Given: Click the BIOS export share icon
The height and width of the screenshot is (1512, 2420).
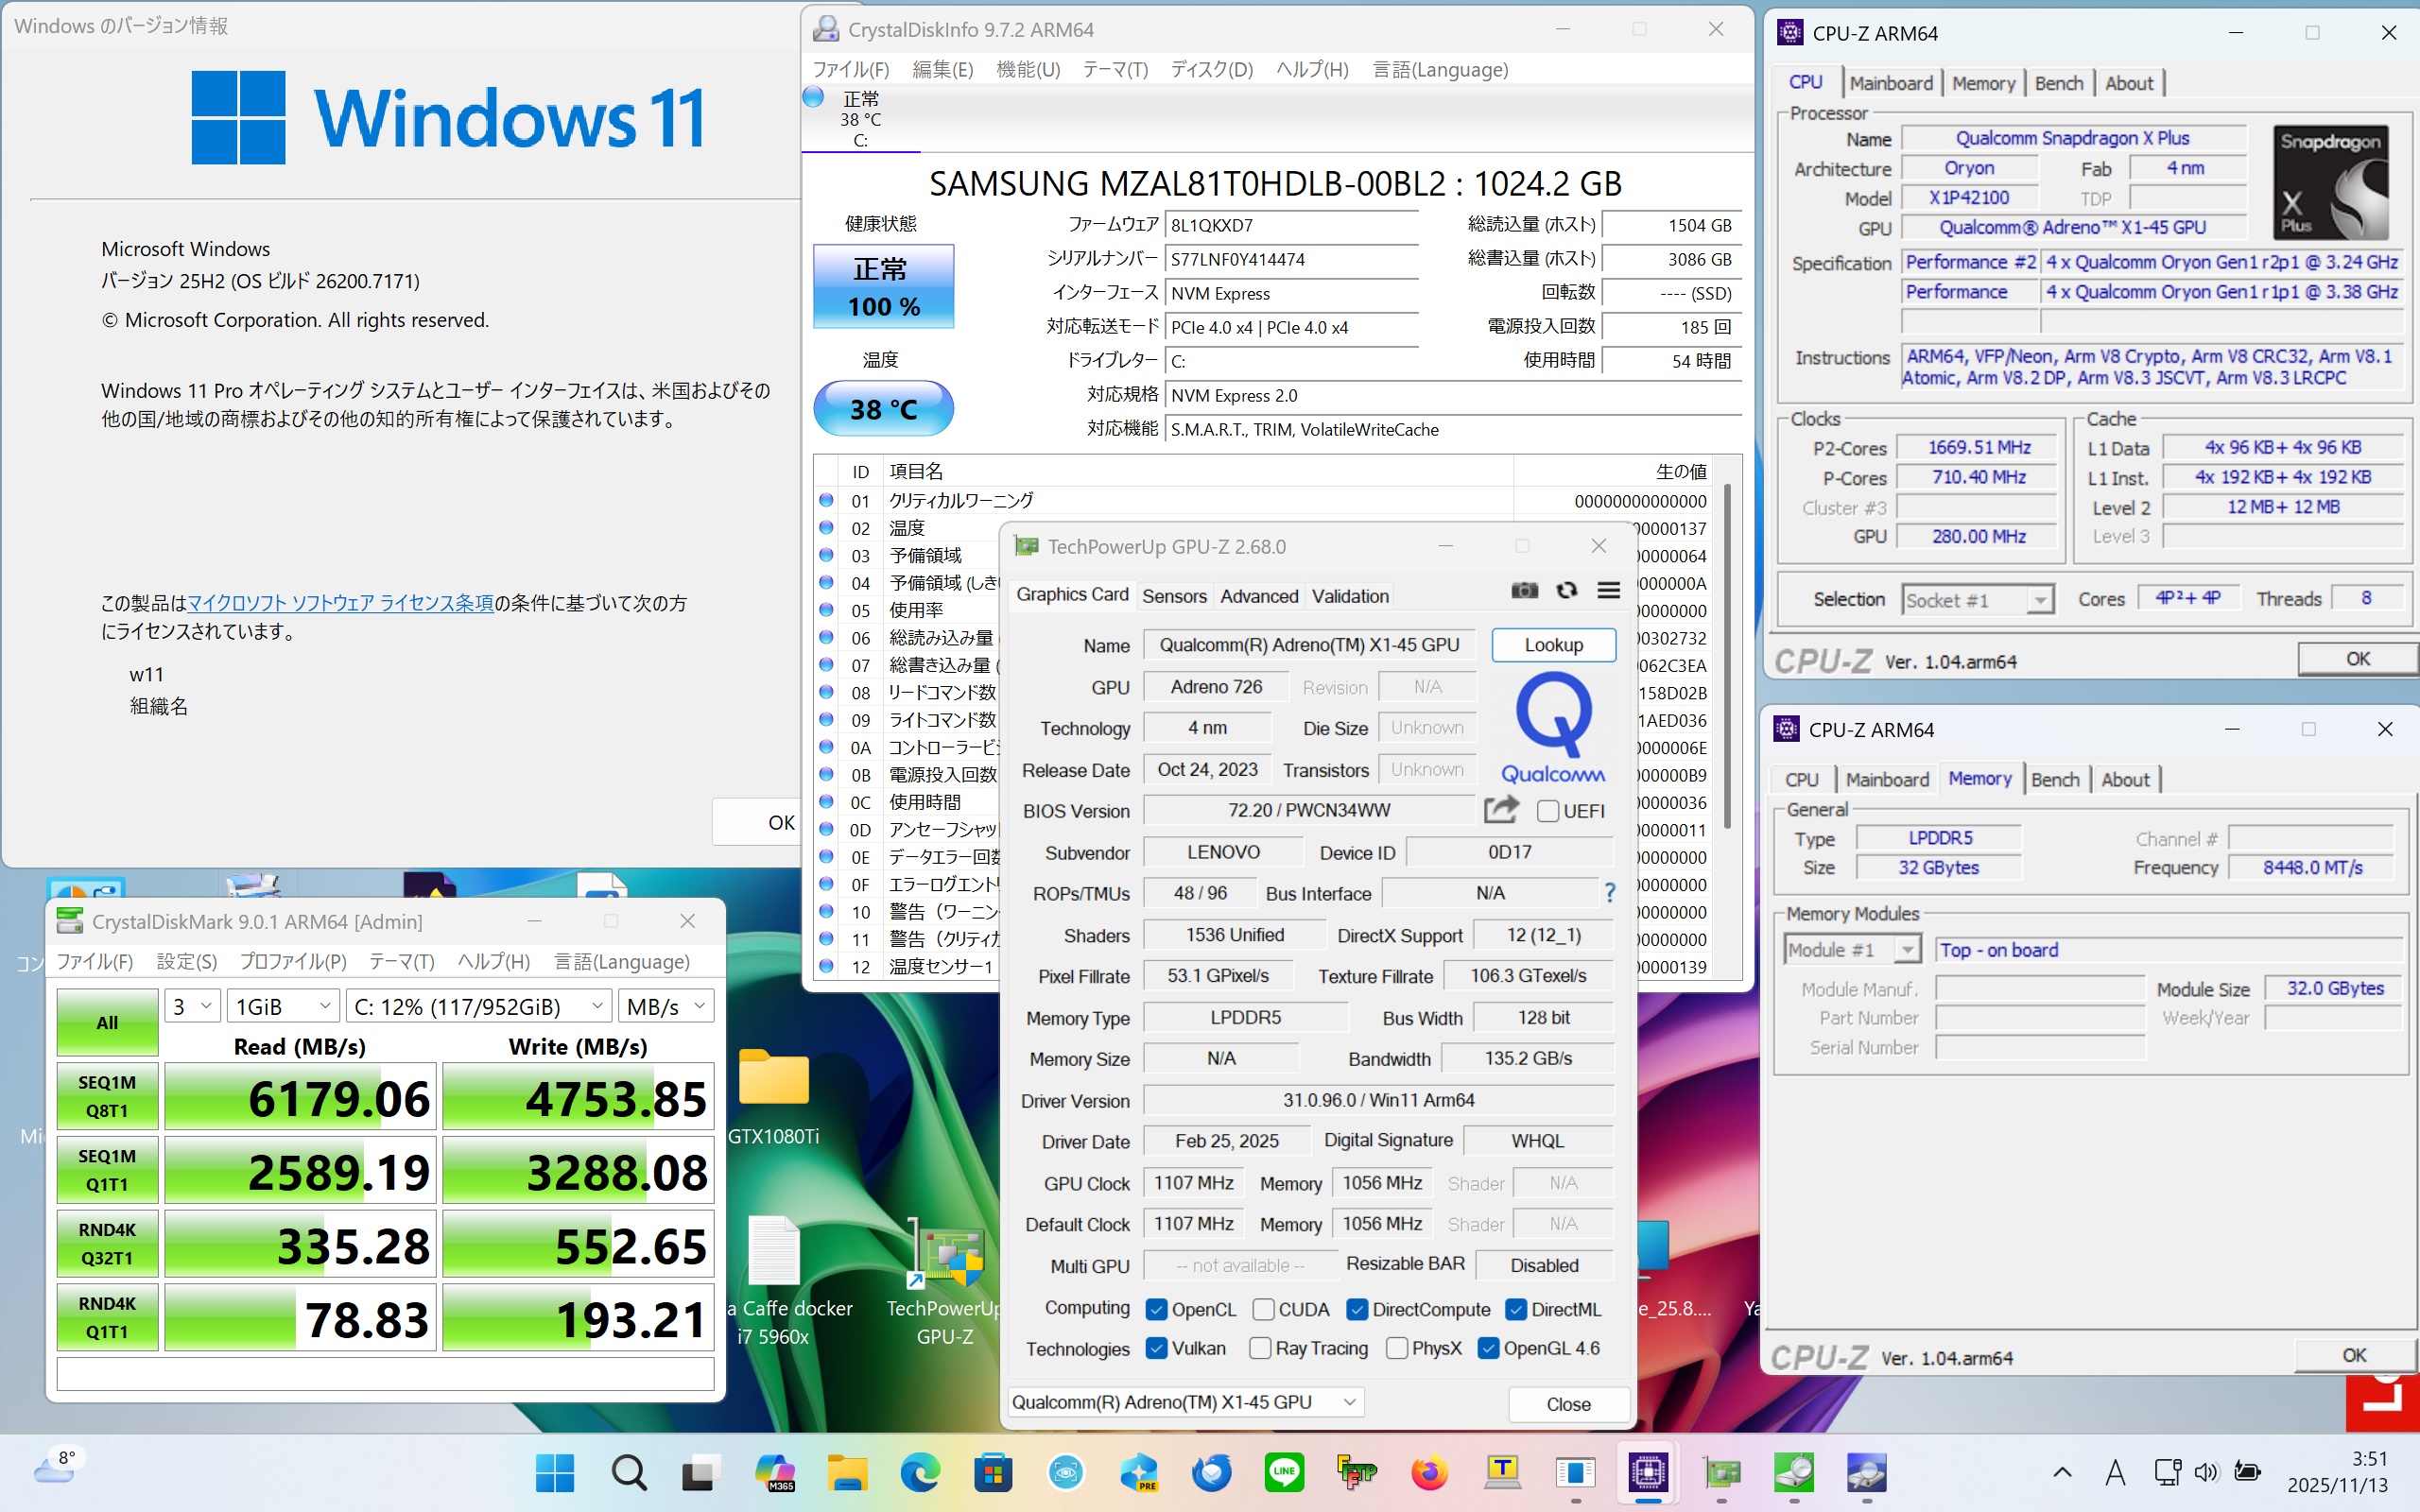Looking at the screenshot, I should 1500,810.
